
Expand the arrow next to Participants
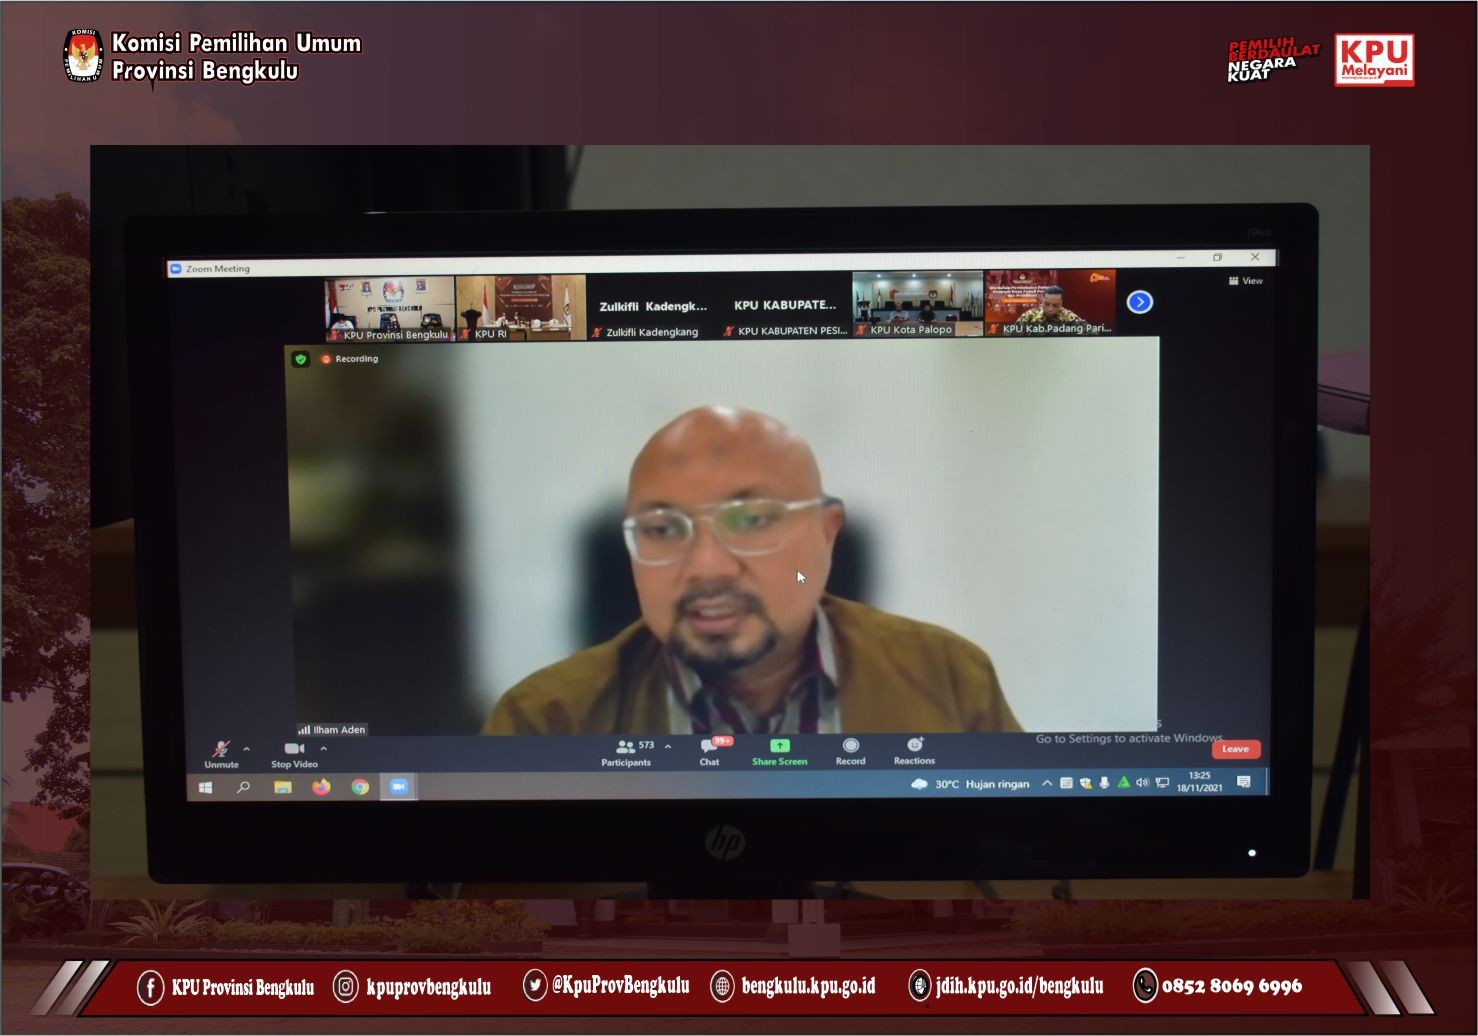[x=668, y=746]
